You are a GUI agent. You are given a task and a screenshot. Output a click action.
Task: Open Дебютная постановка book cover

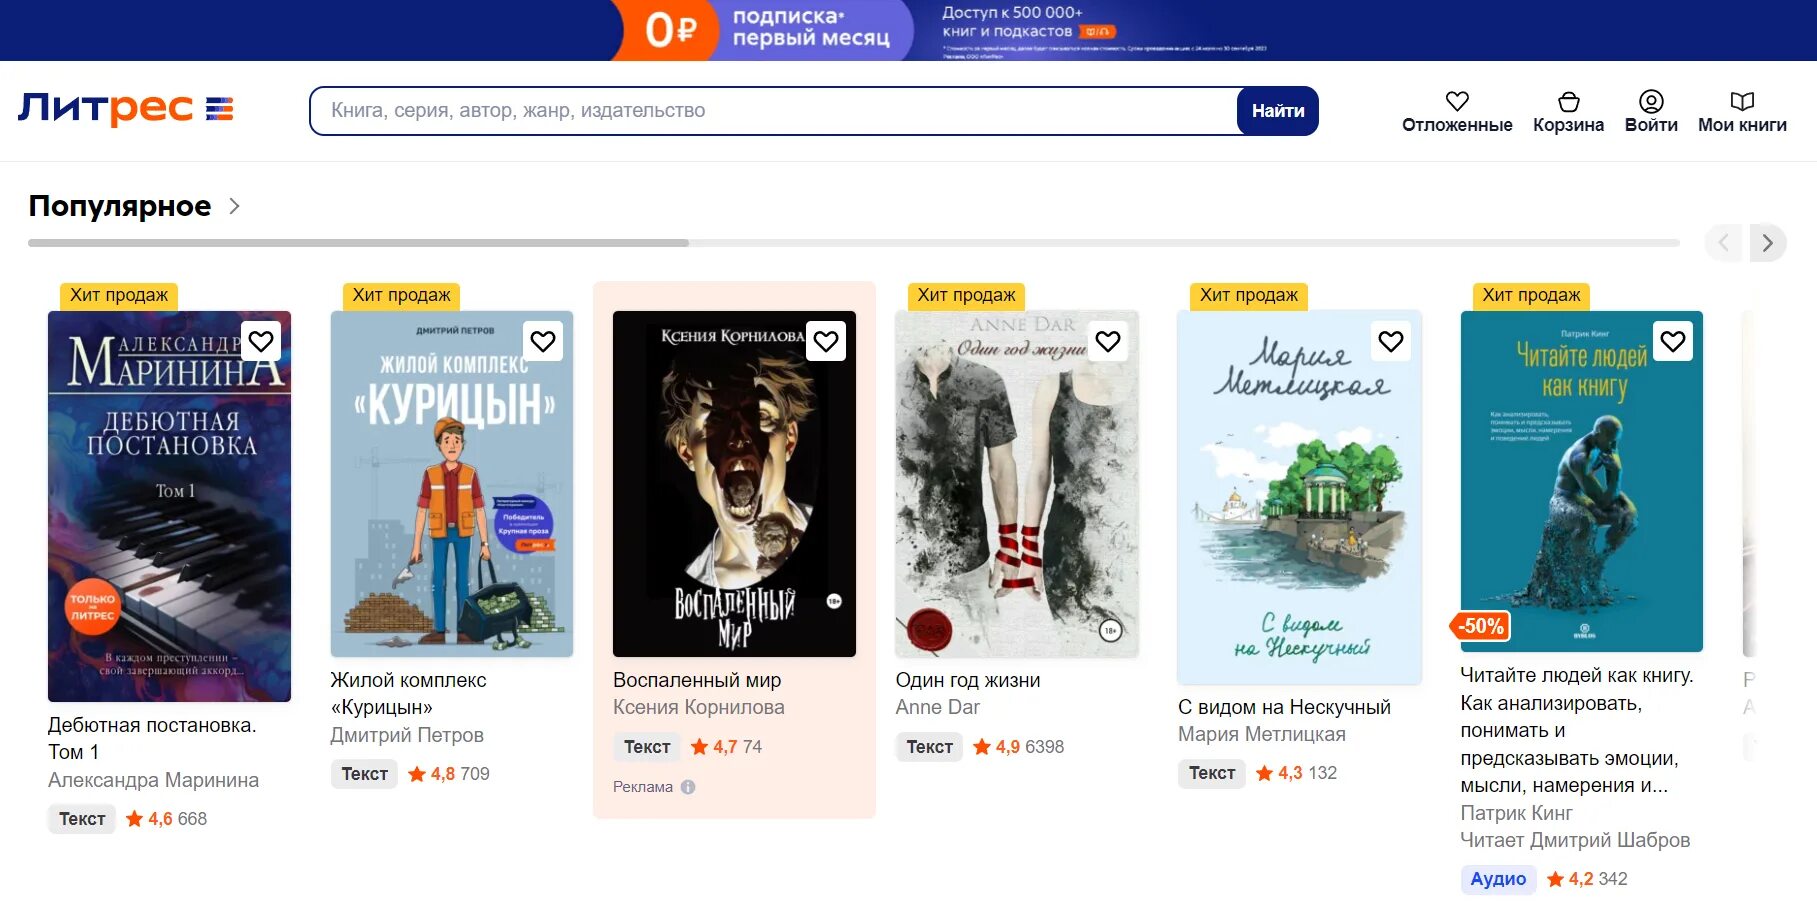tap(169, 506)
